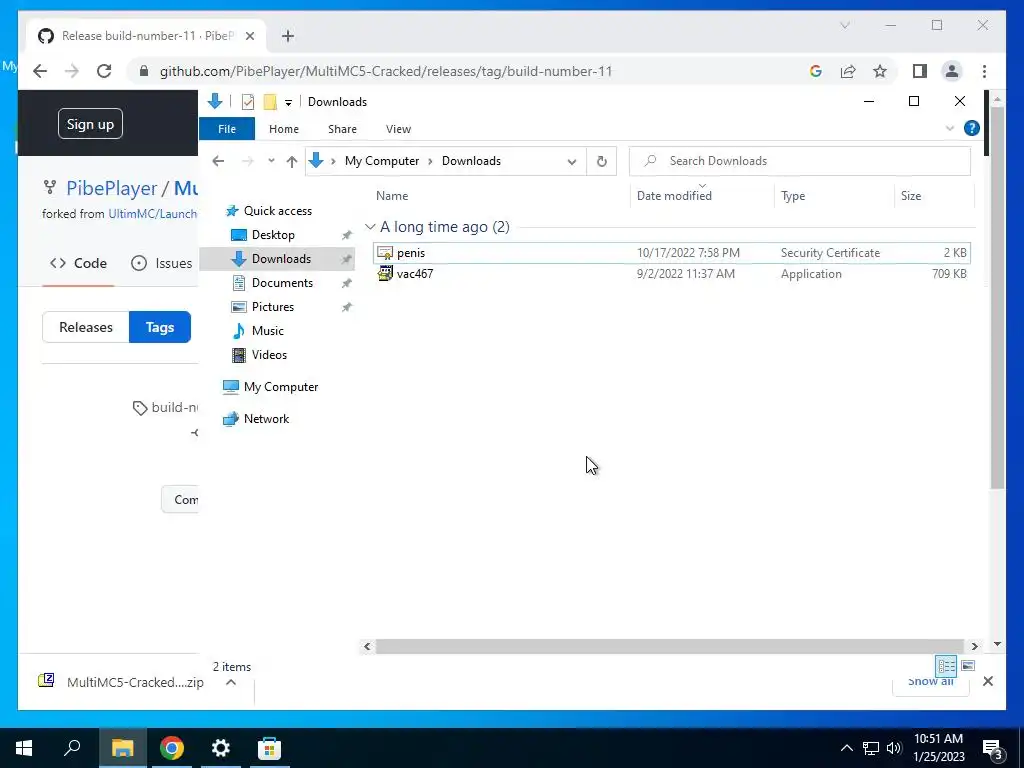Expand the address bar history dropdown

pyautogui.click(x=571, y=161)
